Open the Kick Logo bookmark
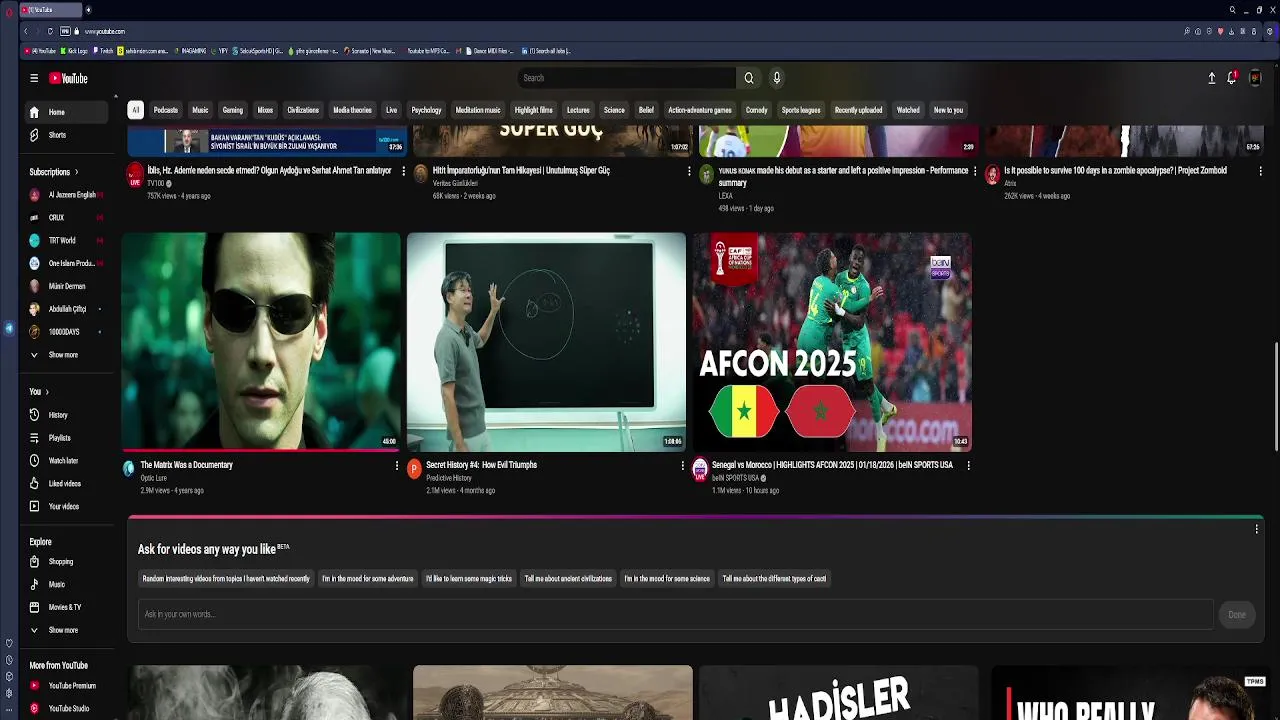The image size is (1280, 720). point(75,51)
